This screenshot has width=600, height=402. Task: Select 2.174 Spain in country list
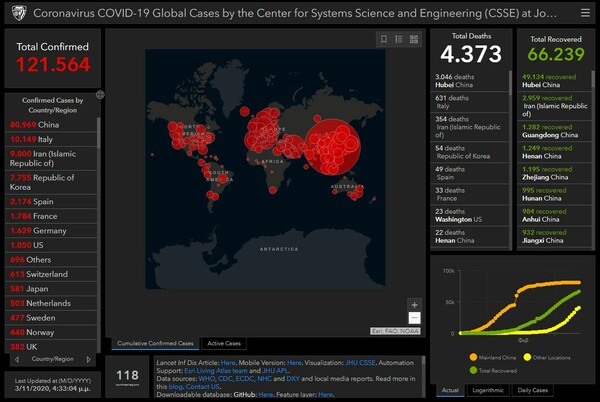pyautogui.click(x=51, y=202)
